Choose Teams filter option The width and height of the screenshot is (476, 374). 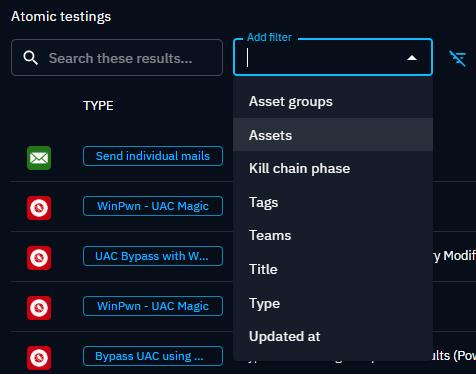tap(333, 235)
